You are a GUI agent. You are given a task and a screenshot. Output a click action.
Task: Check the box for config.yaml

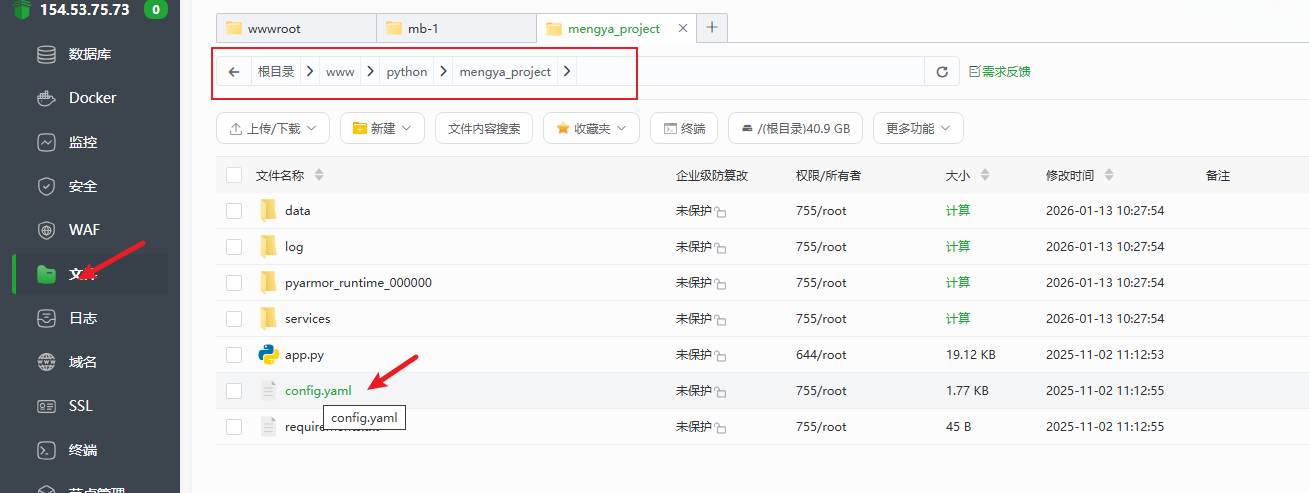[234, 391]
